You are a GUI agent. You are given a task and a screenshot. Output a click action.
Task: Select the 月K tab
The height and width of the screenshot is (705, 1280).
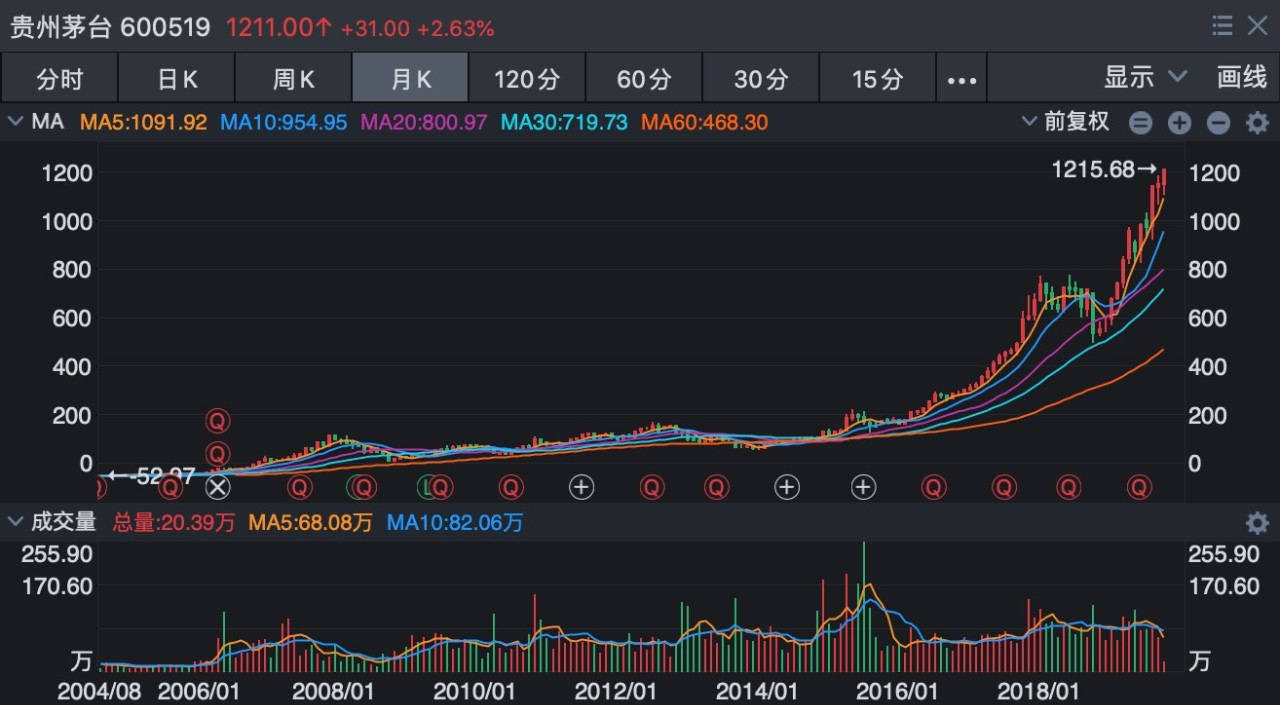[x=410, y=79]
